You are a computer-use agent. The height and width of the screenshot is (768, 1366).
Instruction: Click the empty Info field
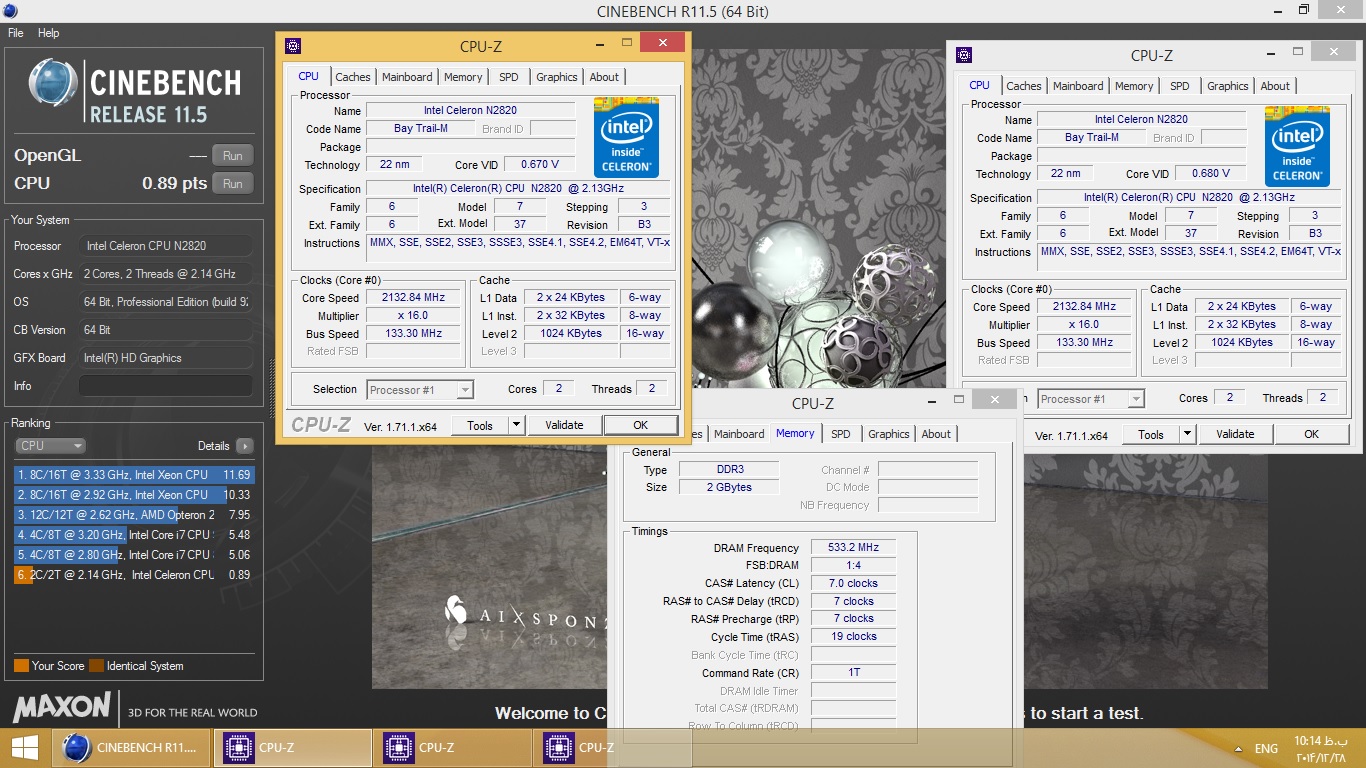click(166, 386)
